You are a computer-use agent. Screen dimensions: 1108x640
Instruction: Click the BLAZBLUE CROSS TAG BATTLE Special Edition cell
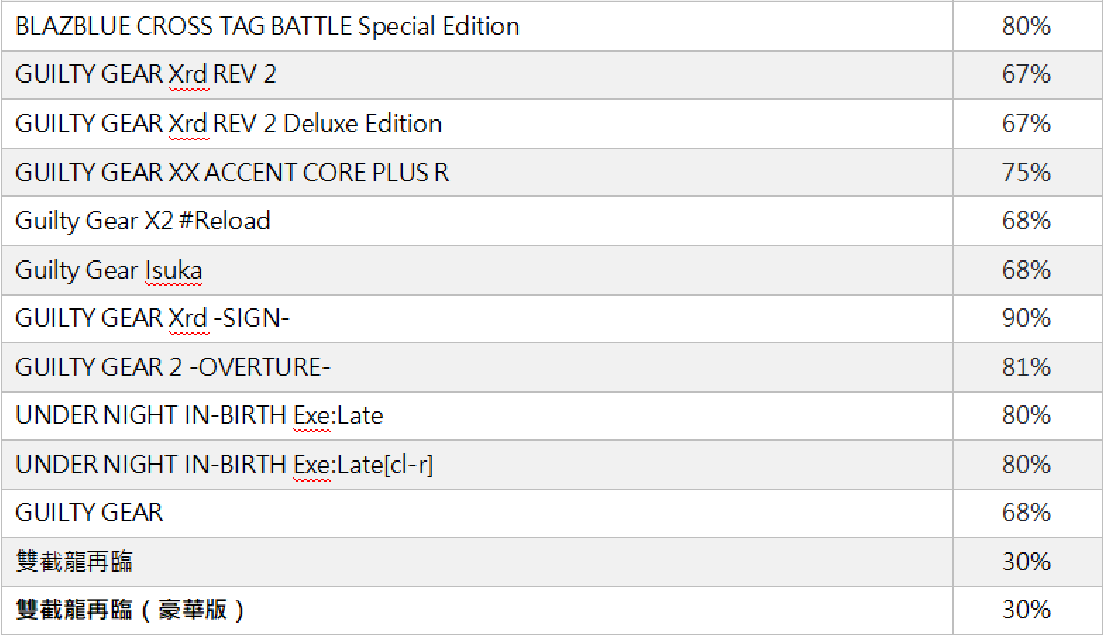[x=267, y=26]
